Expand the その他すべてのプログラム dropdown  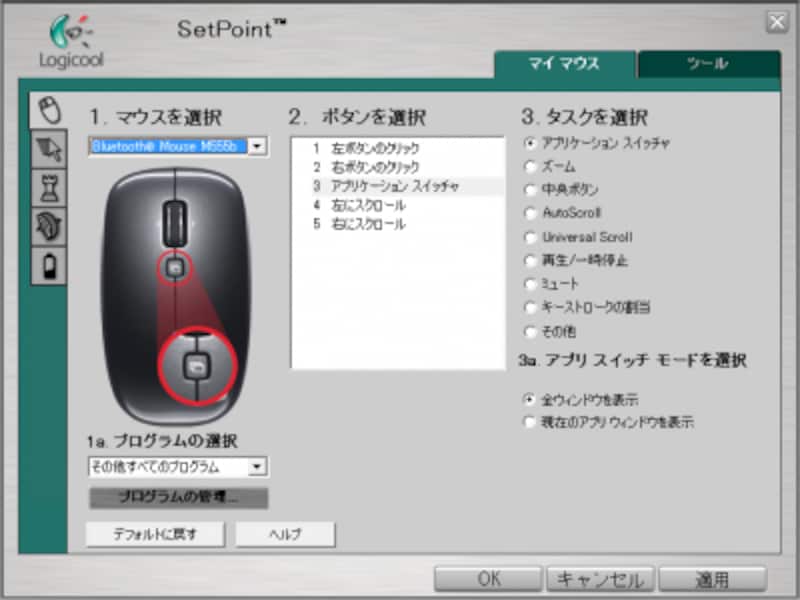point(258,466)
